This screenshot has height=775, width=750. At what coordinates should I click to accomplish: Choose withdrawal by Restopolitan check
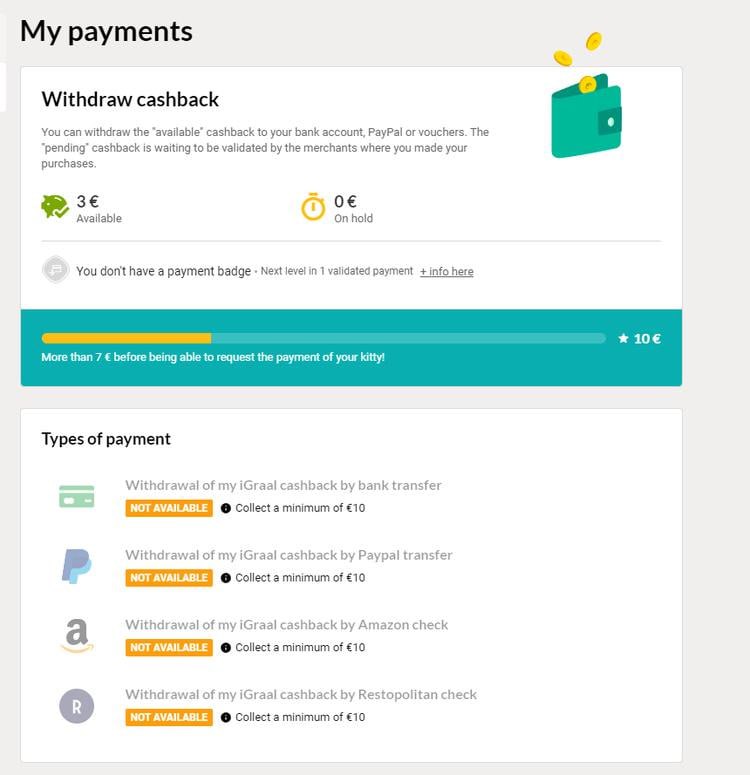[301, 695]
